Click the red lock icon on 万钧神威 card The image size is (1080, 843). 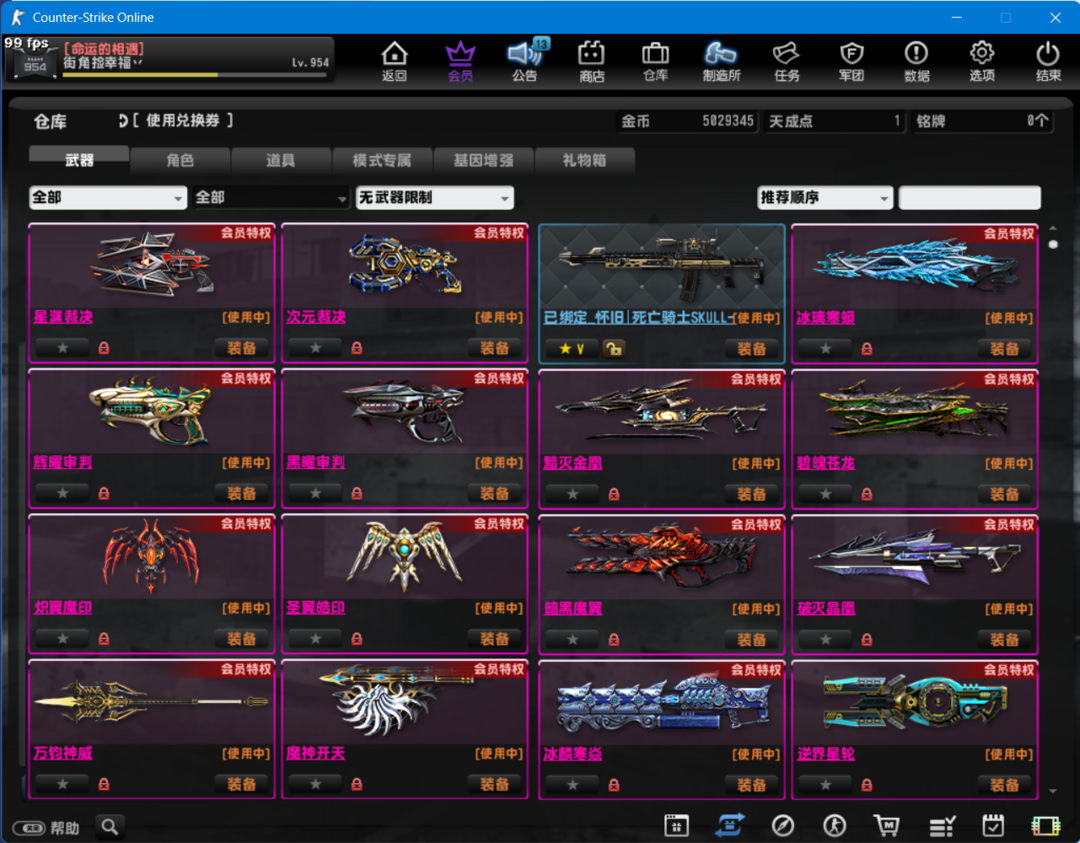(104, 784)
